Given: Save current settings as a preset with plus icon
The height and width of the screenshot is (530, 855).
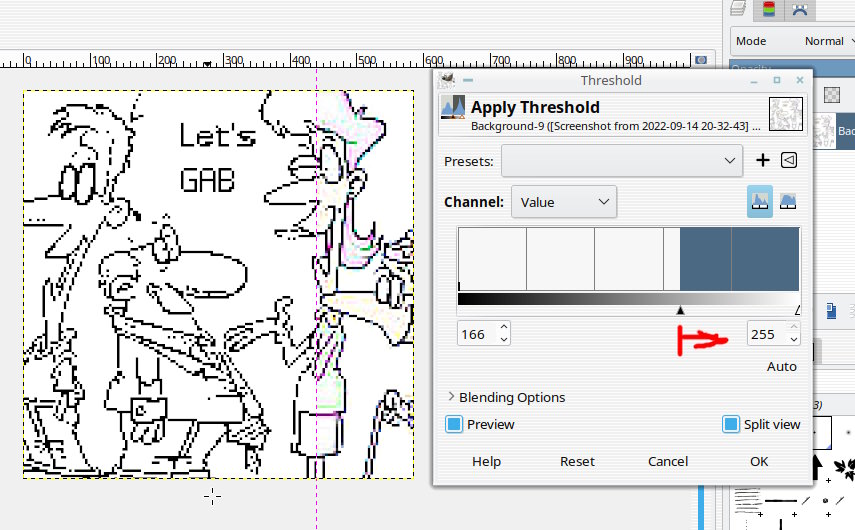Looking at the screenshot, I should point(762,160).
